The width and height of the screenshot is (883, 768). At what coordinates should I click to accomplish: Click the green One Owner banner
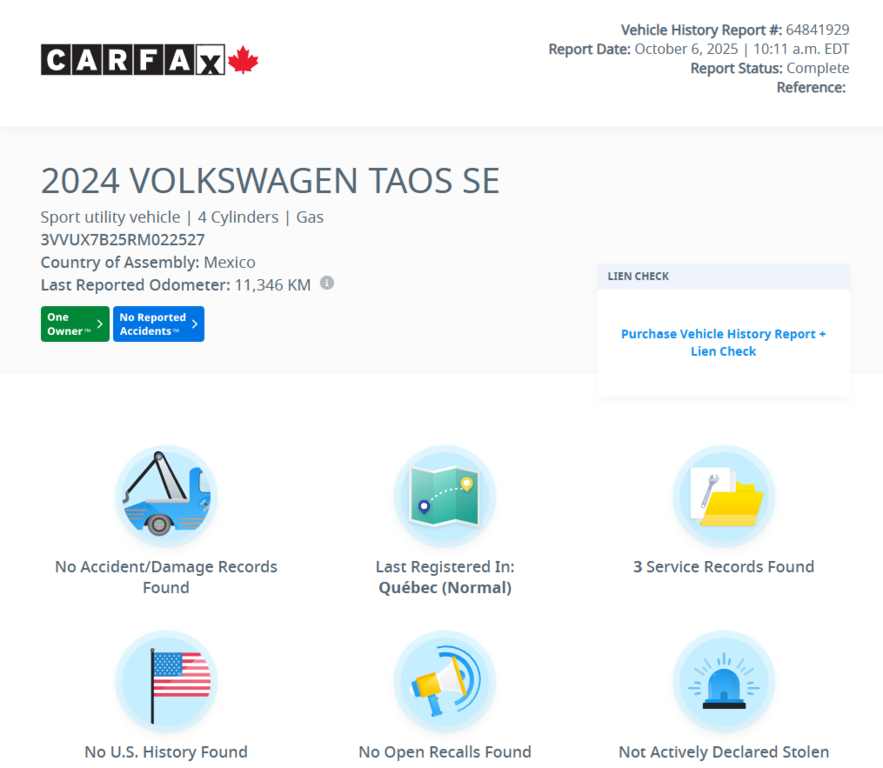click(x=74, y=324)
